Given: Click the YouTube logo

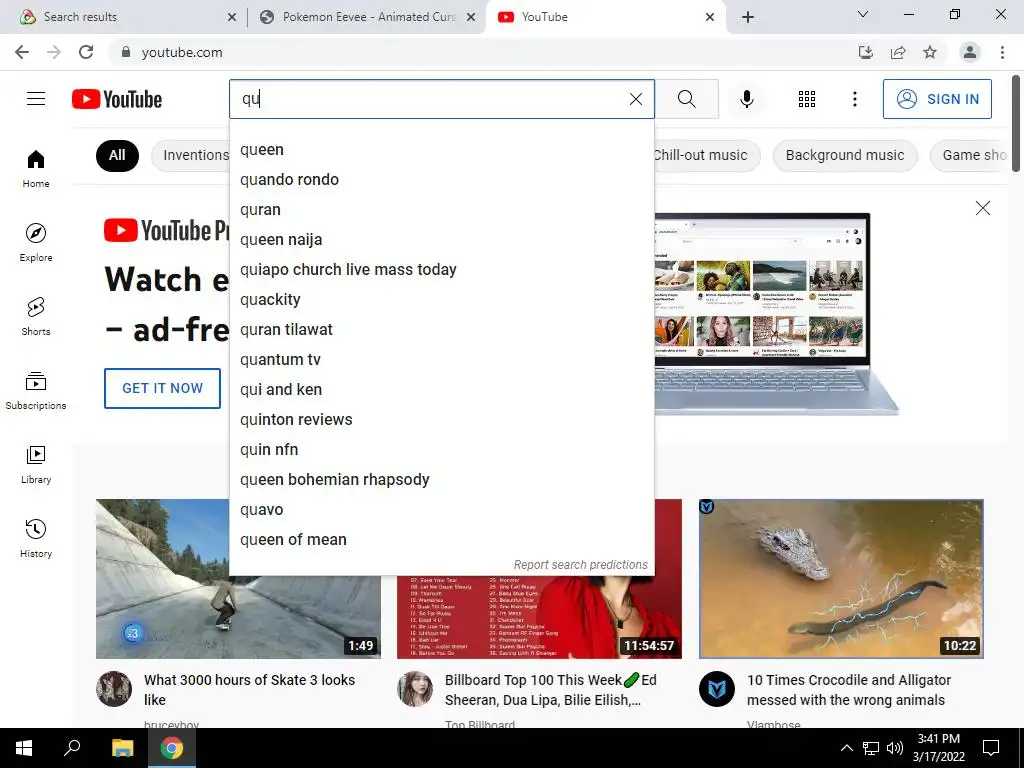Looking at the screenshot, I should (x=117, y=99).
